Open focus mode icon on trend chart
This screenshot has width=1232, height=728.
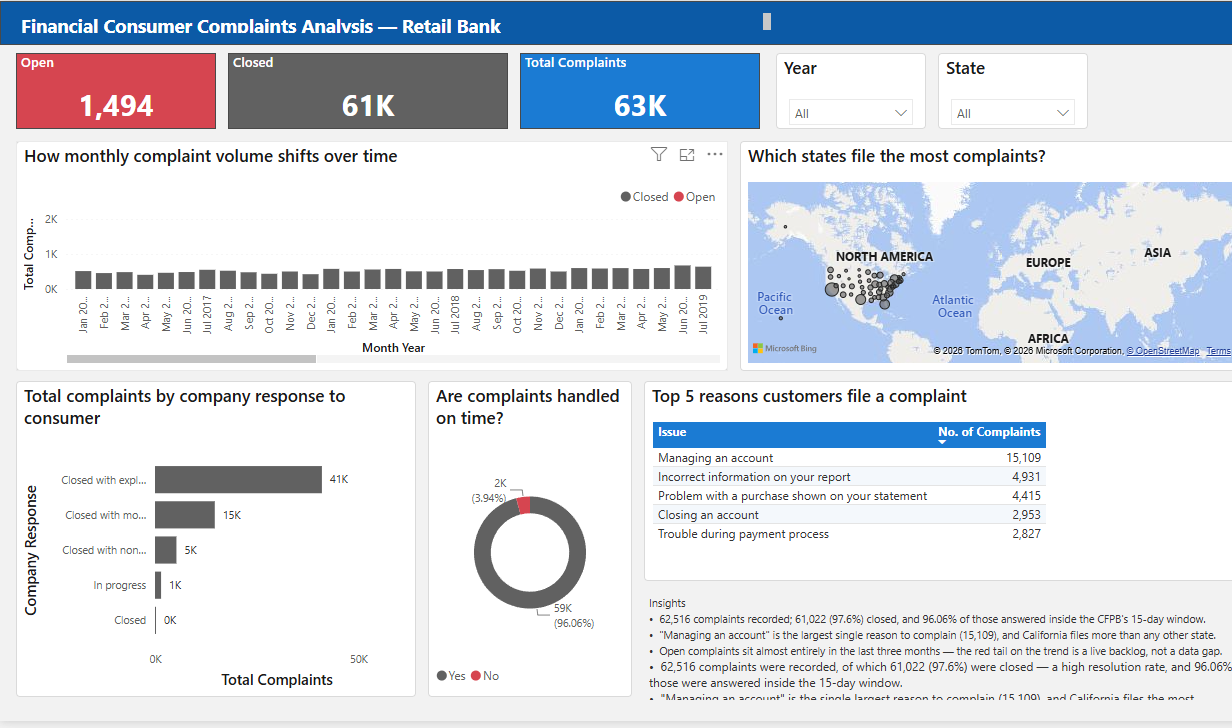[687, 154]
